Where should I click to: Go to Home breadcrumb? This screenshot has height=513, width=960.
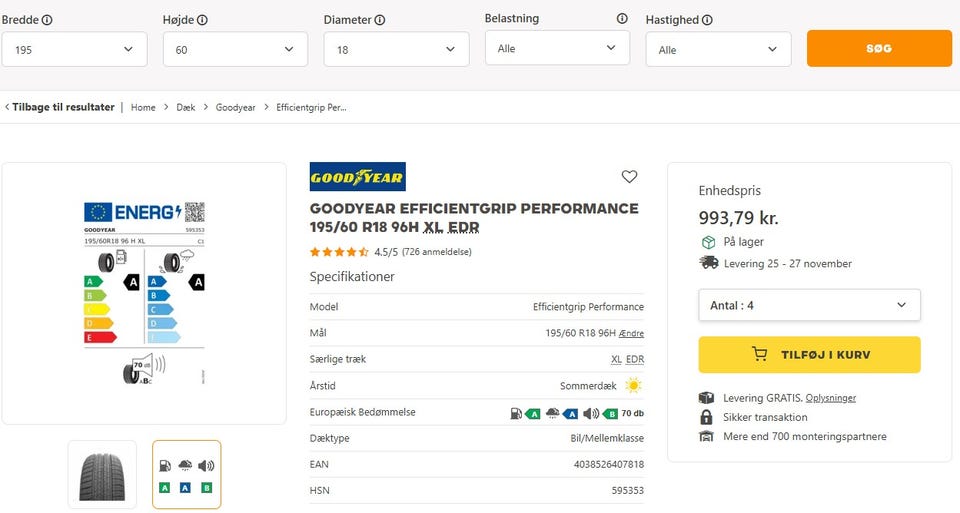[143, 107]
